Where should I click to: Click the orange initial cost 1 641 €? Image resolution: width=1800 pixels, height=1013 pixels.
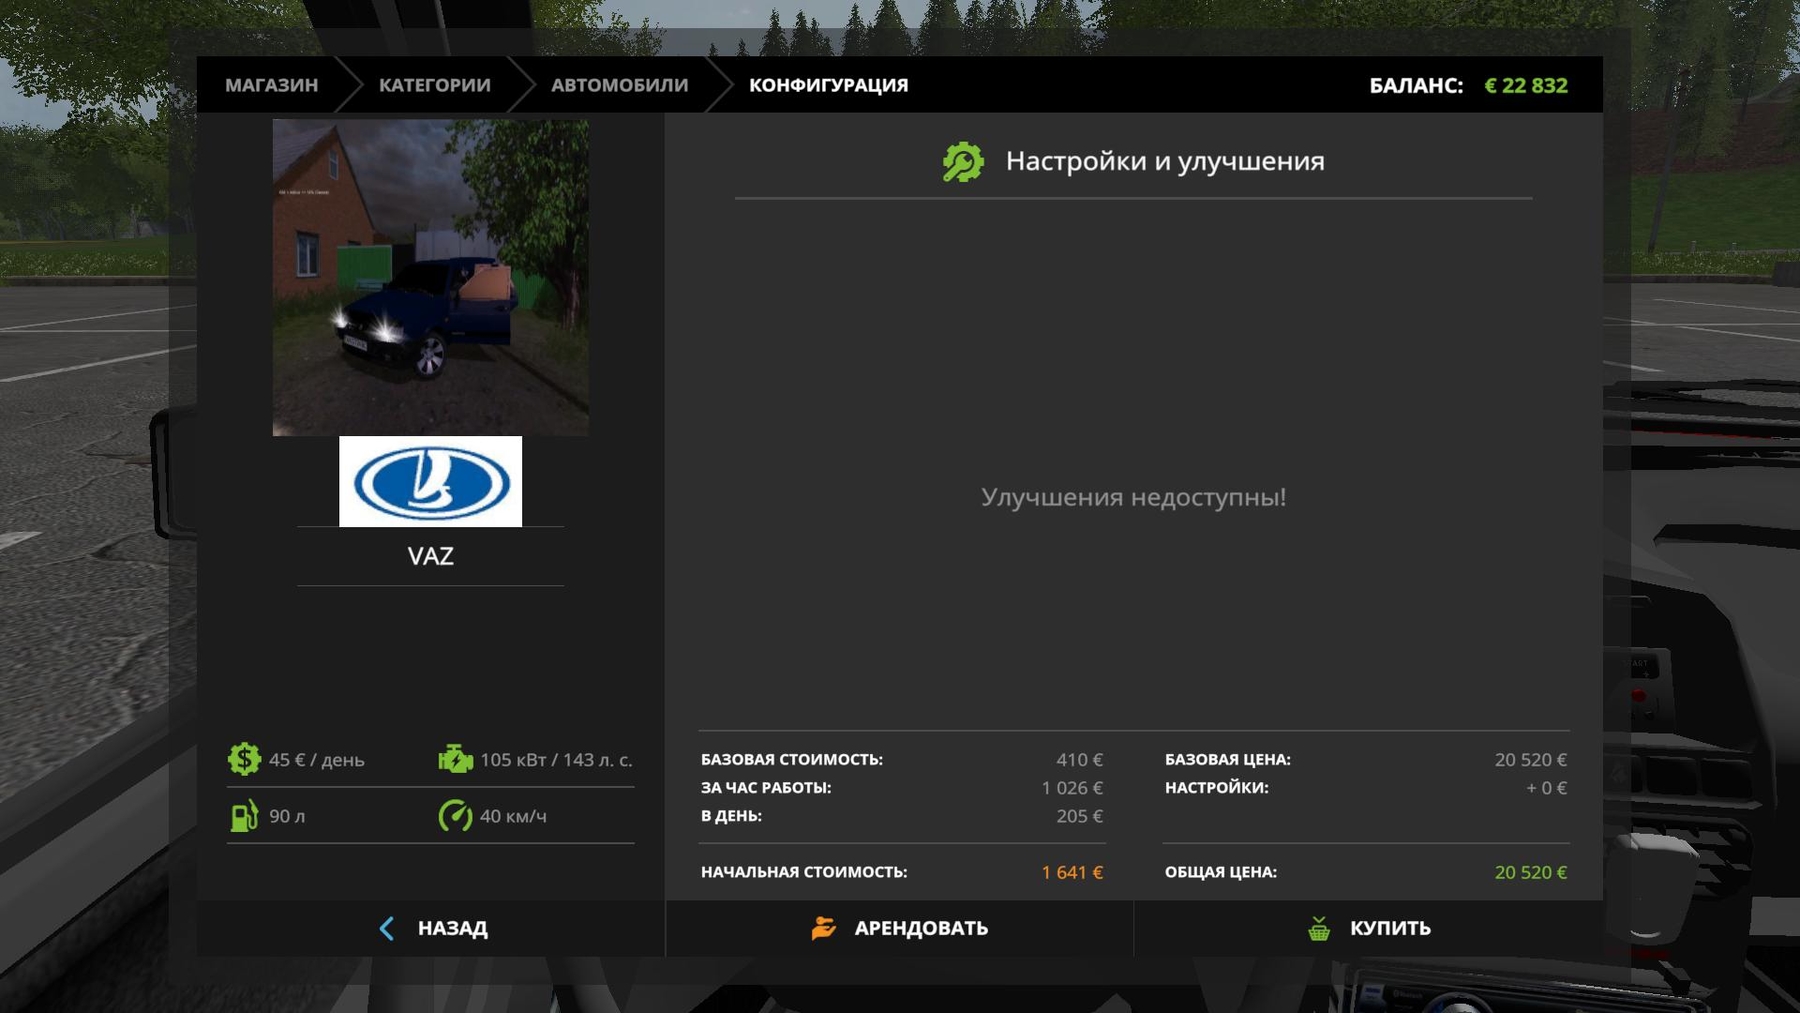coord(1071,872)
